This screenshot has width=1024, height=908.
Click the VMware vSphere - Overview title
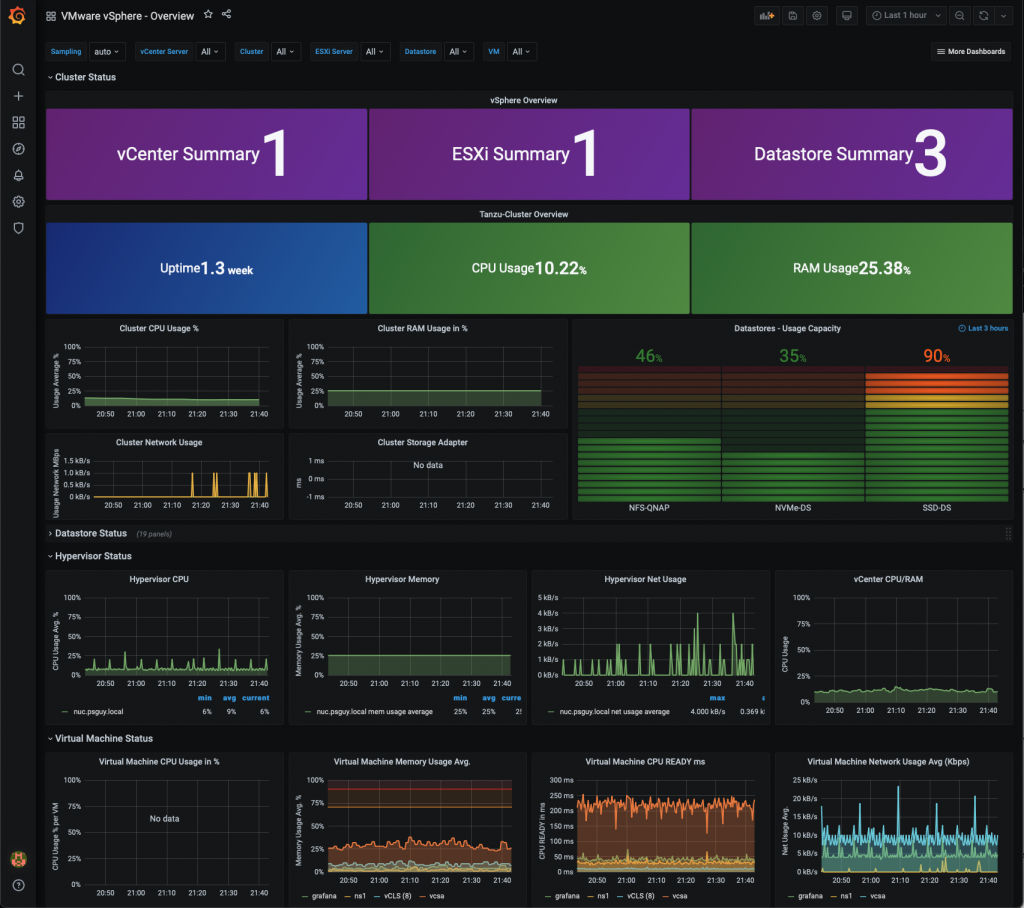[x=127, y=16]
